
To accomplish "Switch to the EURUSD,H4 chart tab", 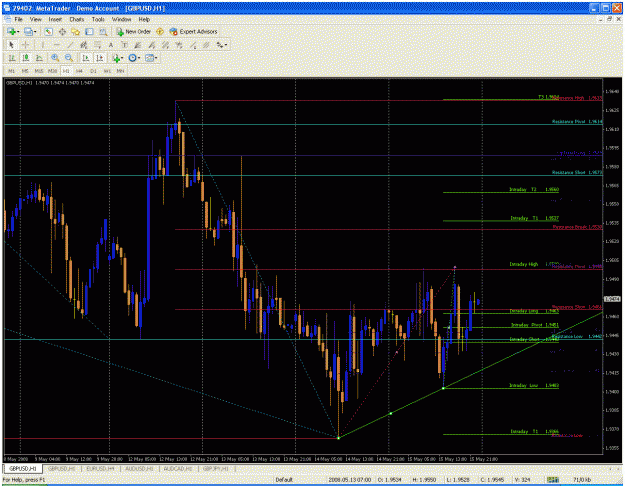I will [x=100, y=469].
